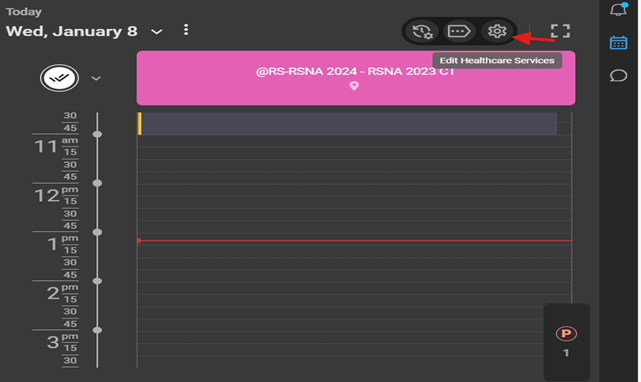Toggle fullscreen view icon
This screenshot has height=382, width=641.
tap(560, 31)
